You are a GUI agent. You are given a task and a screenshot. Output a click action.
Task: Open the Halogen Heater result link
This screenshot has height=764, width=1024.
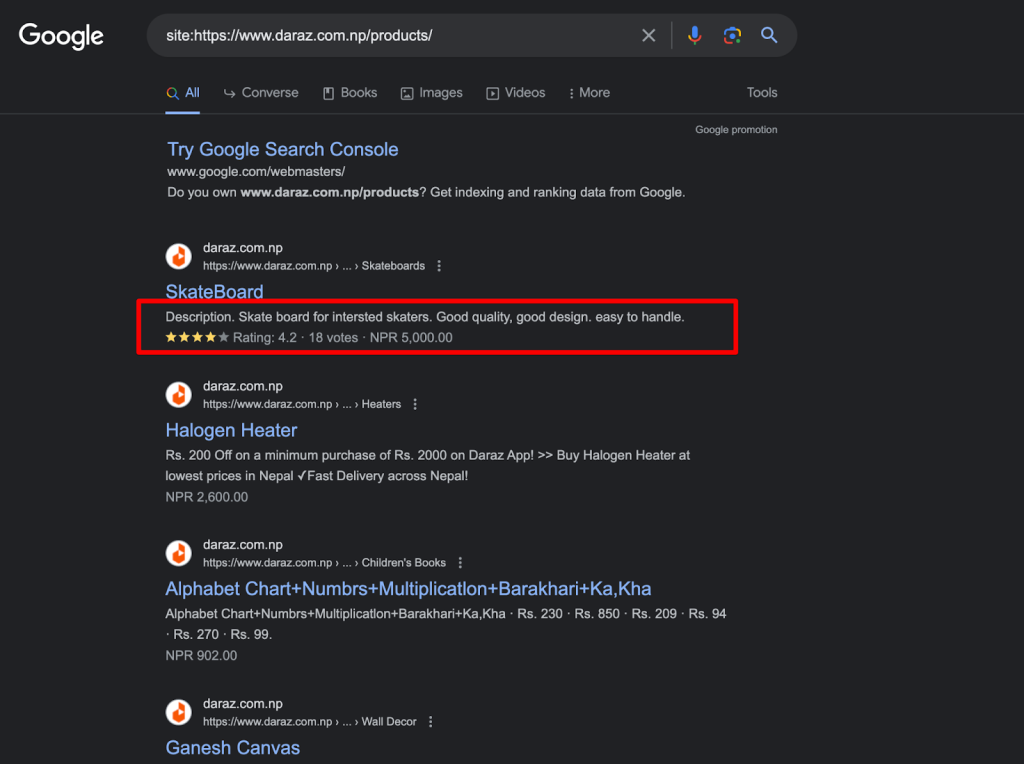click(x=231, y=431)
